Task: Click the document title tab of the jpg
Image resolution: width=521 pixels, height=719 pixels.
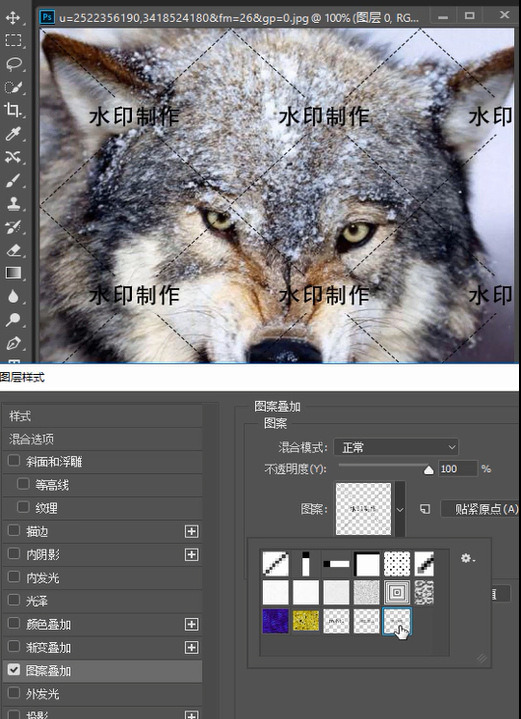Action: point(238,18)
